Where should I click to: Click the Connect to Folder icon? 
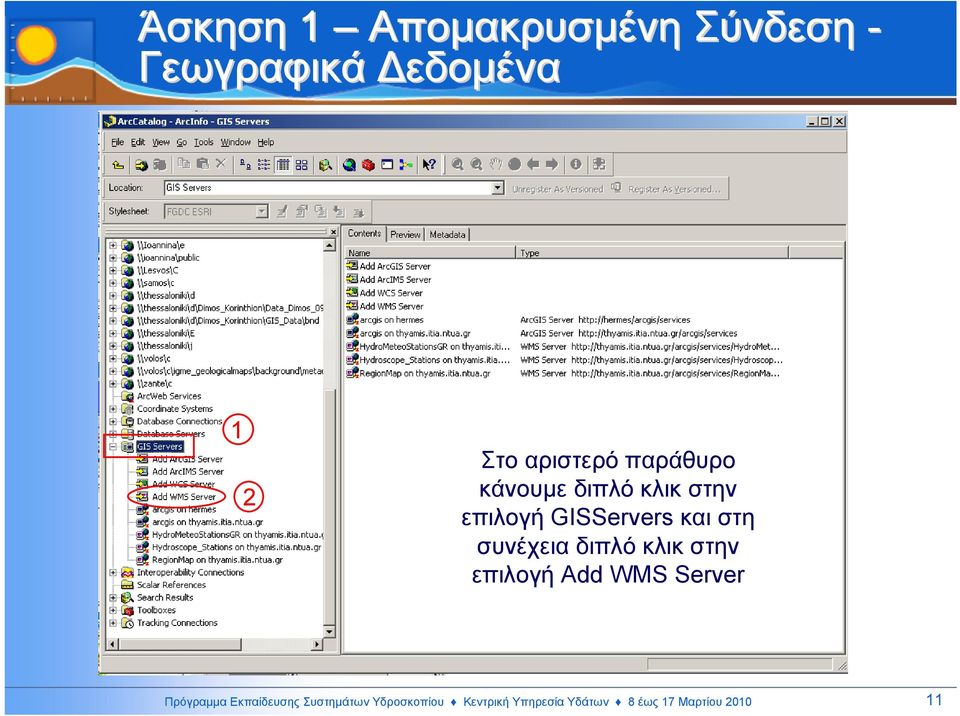141,164
